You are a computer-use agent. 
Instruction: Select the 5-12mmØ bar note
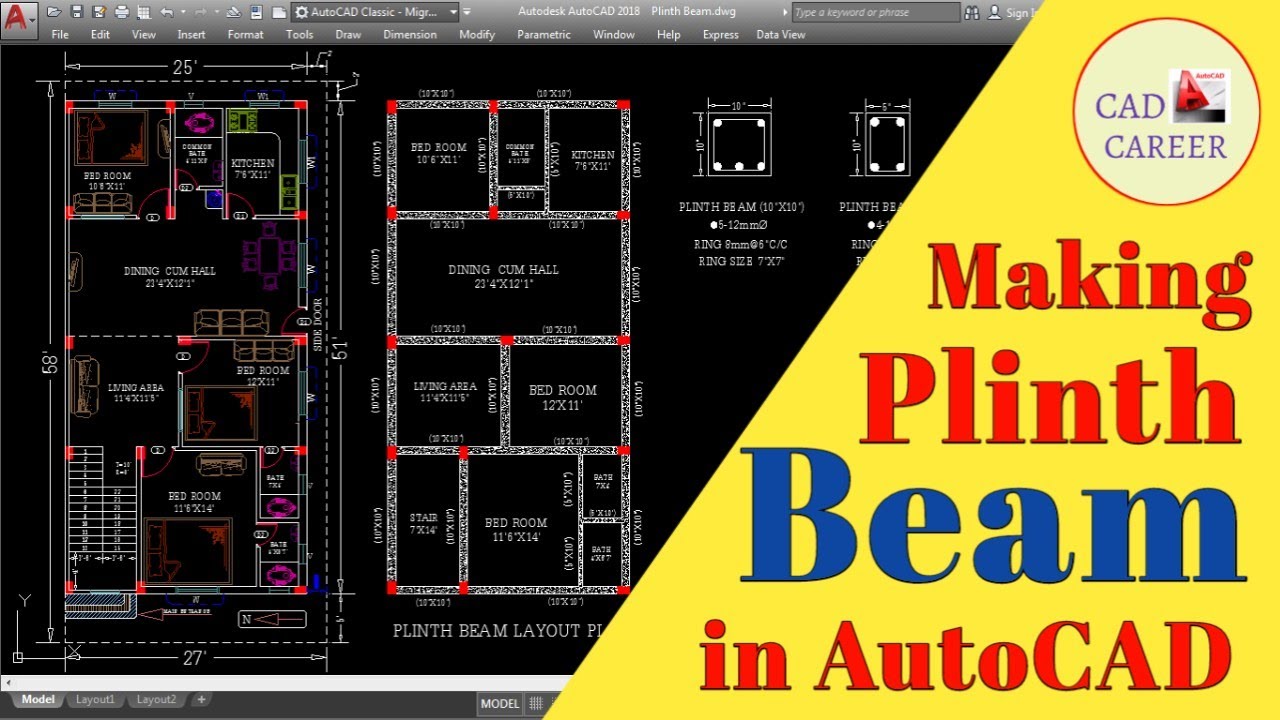(738, 225)
